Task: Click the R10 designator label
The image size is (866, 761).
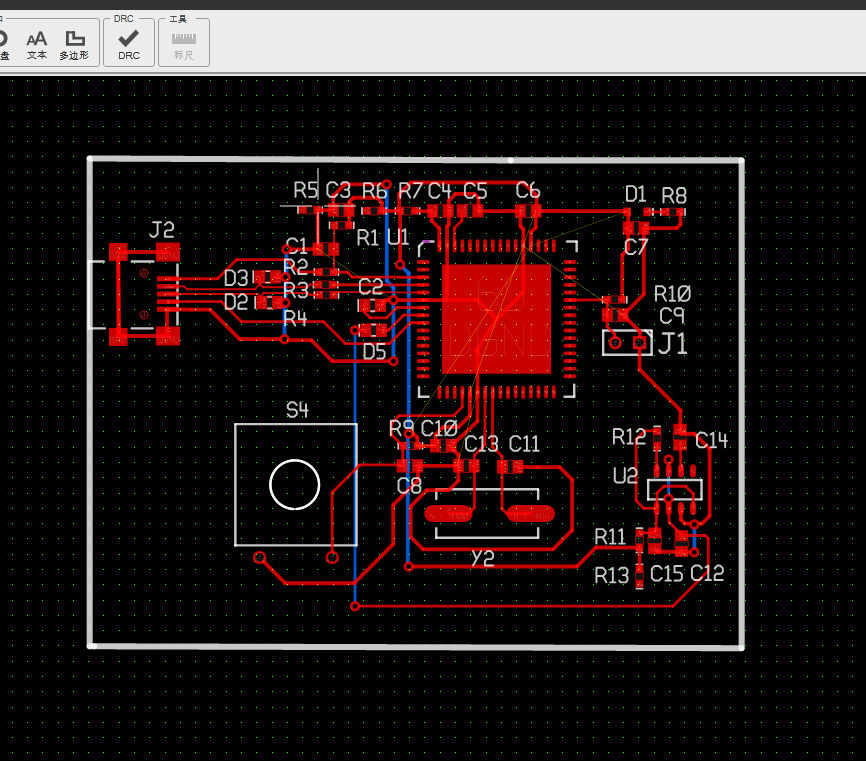Action: (x=672, y=294)
